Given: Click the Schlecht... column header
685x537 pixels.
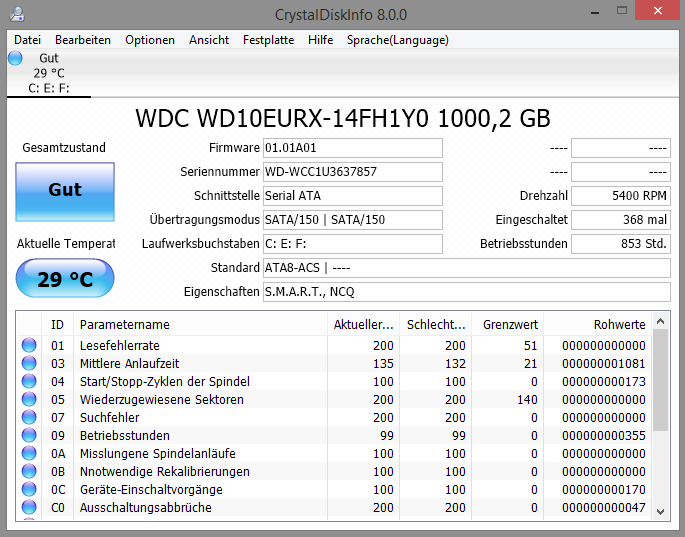Looking at the screenshot, I should click(x=436, y=325).
